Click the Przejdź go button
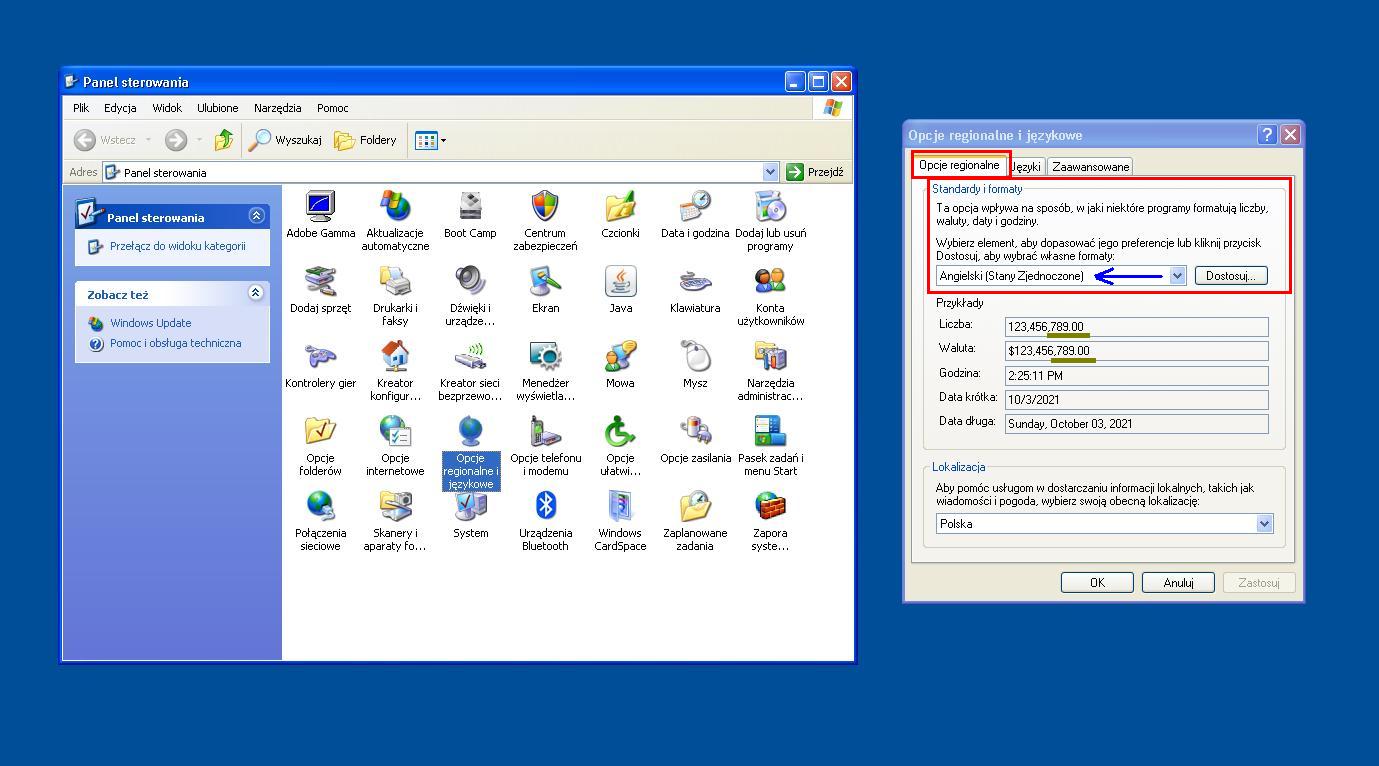 click(815, 172)
